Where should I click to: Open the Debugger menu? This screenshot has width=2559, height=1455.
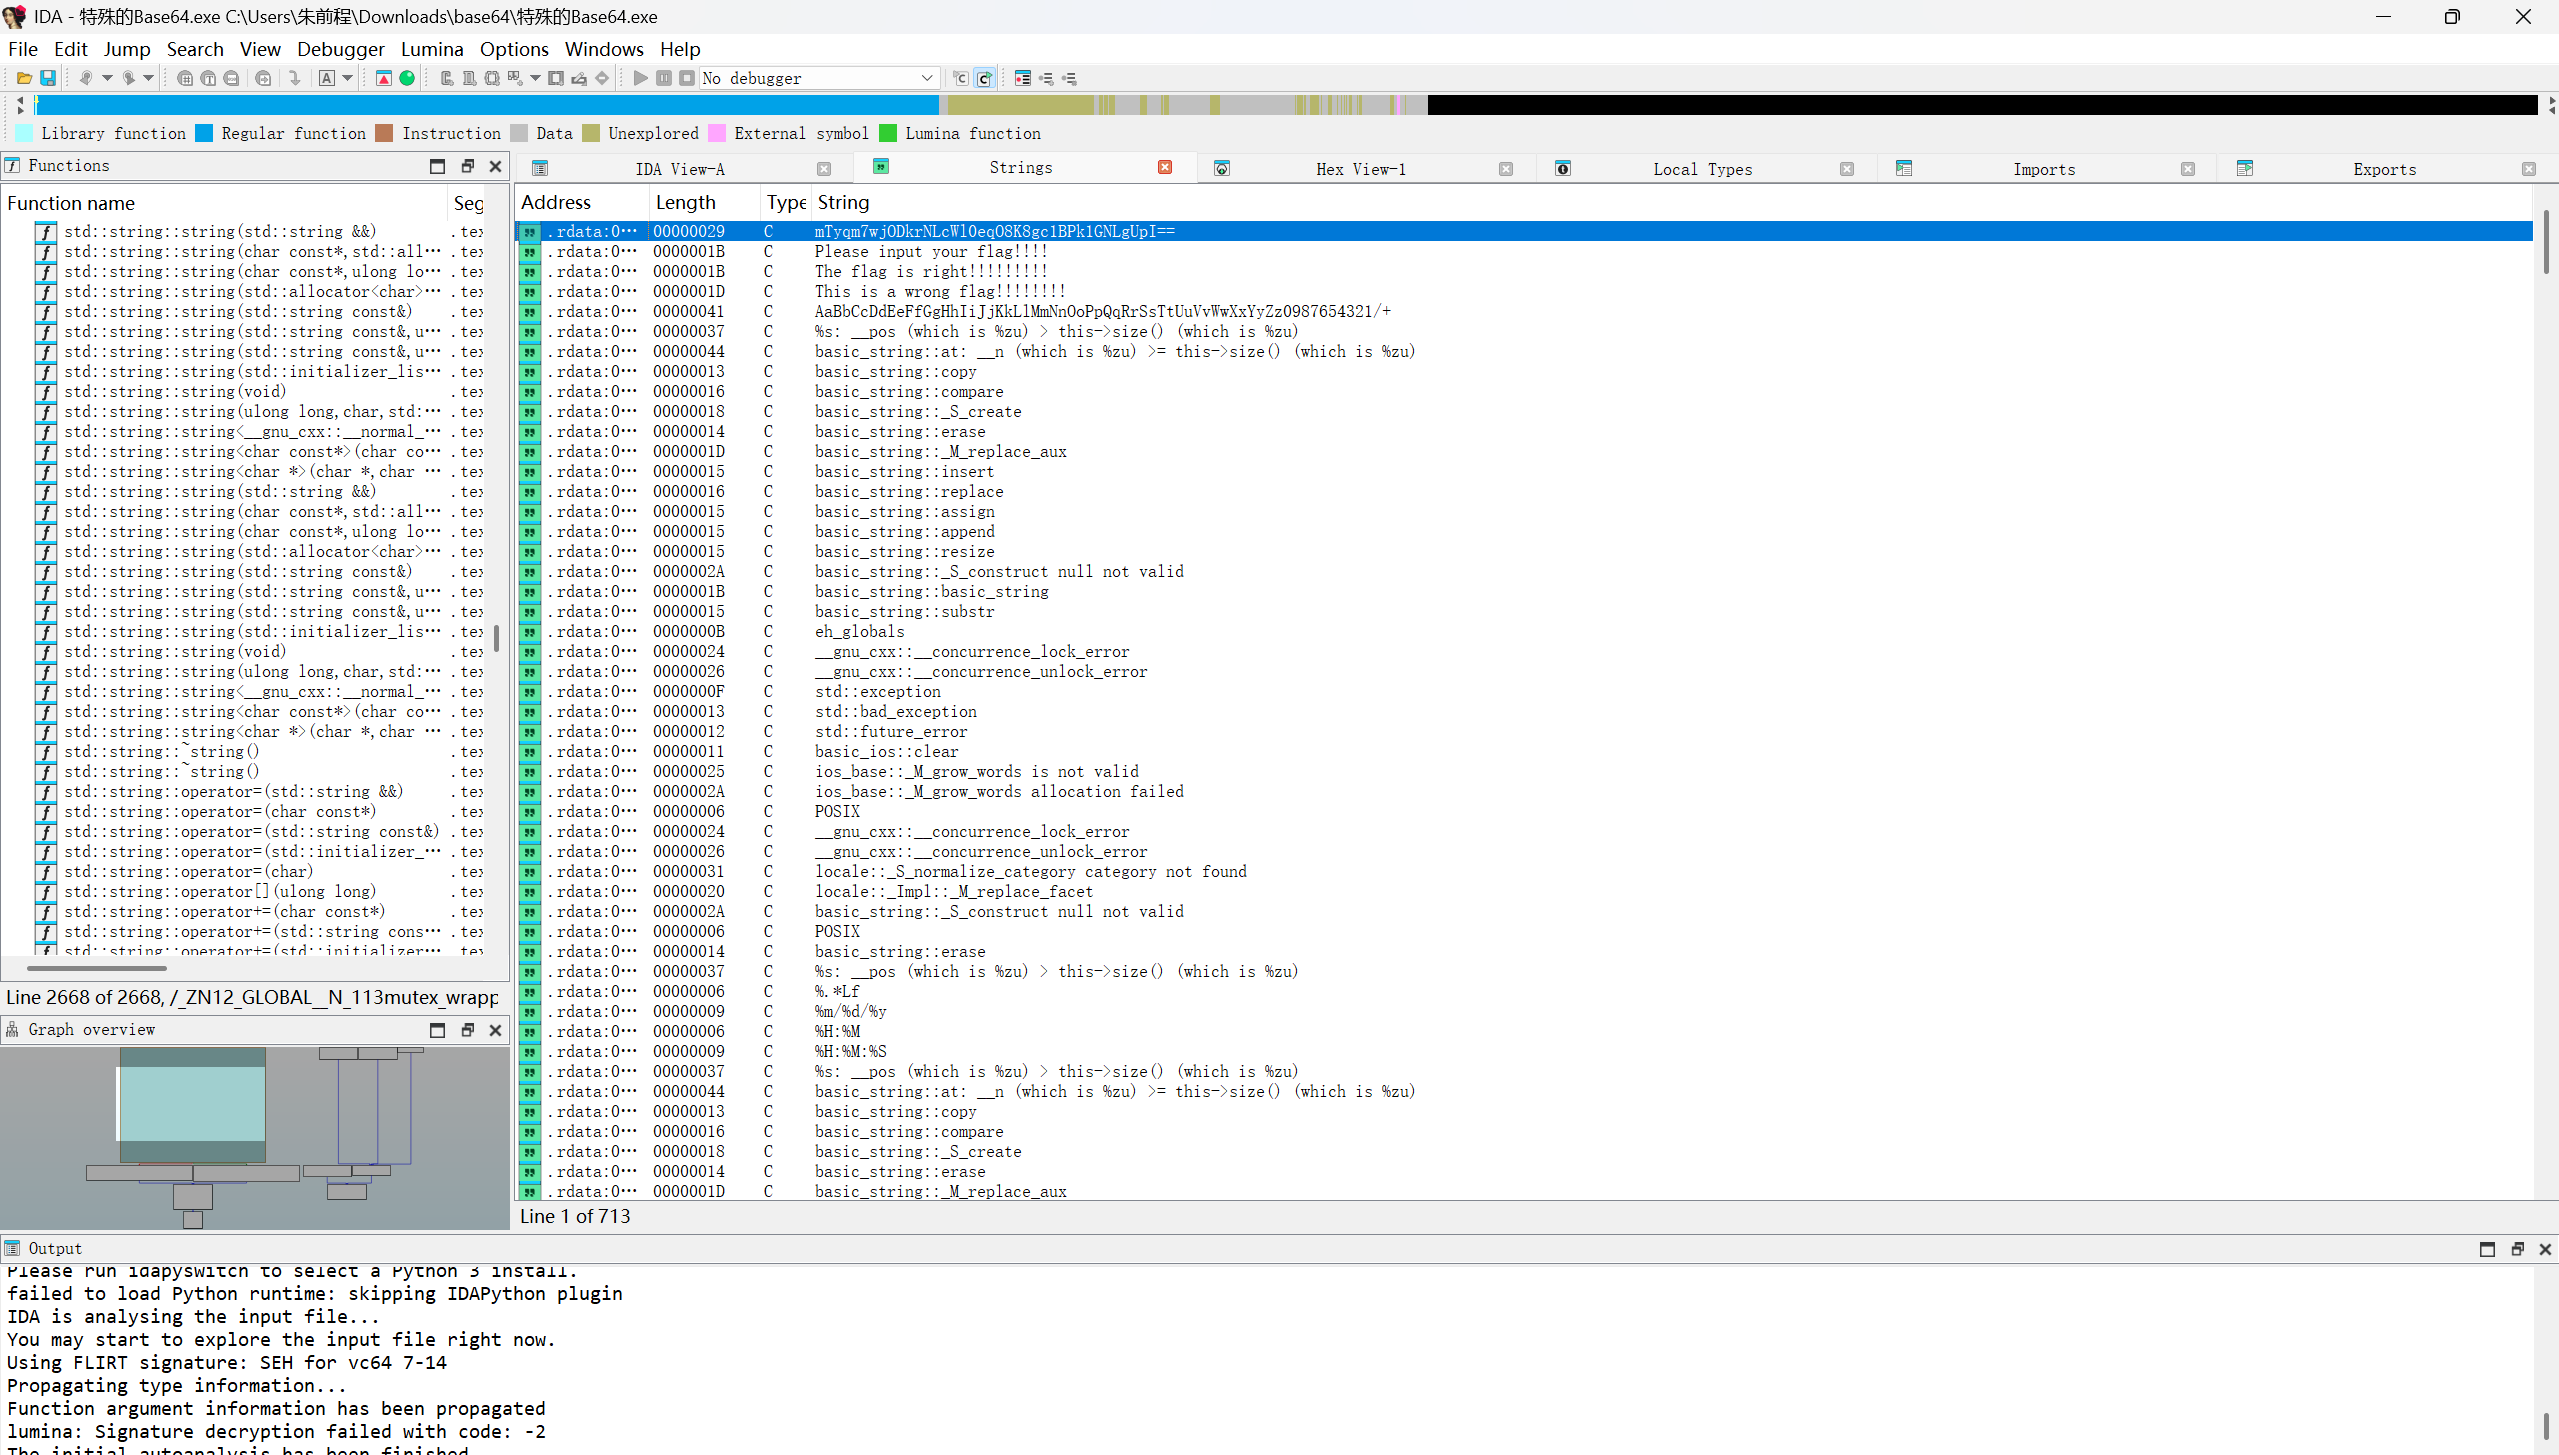(x=340, y=49)
